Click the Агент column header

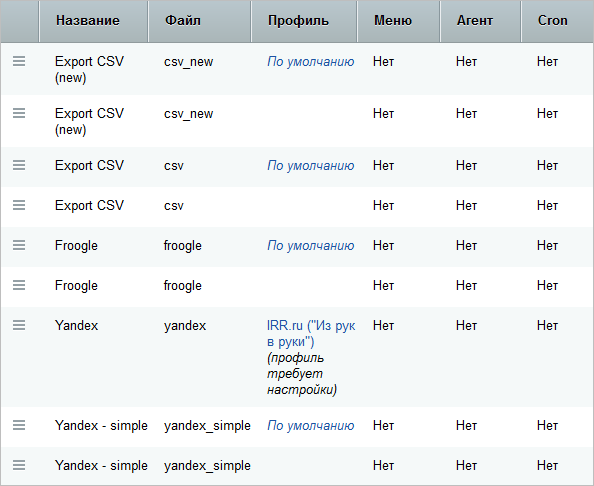(475, 20)
